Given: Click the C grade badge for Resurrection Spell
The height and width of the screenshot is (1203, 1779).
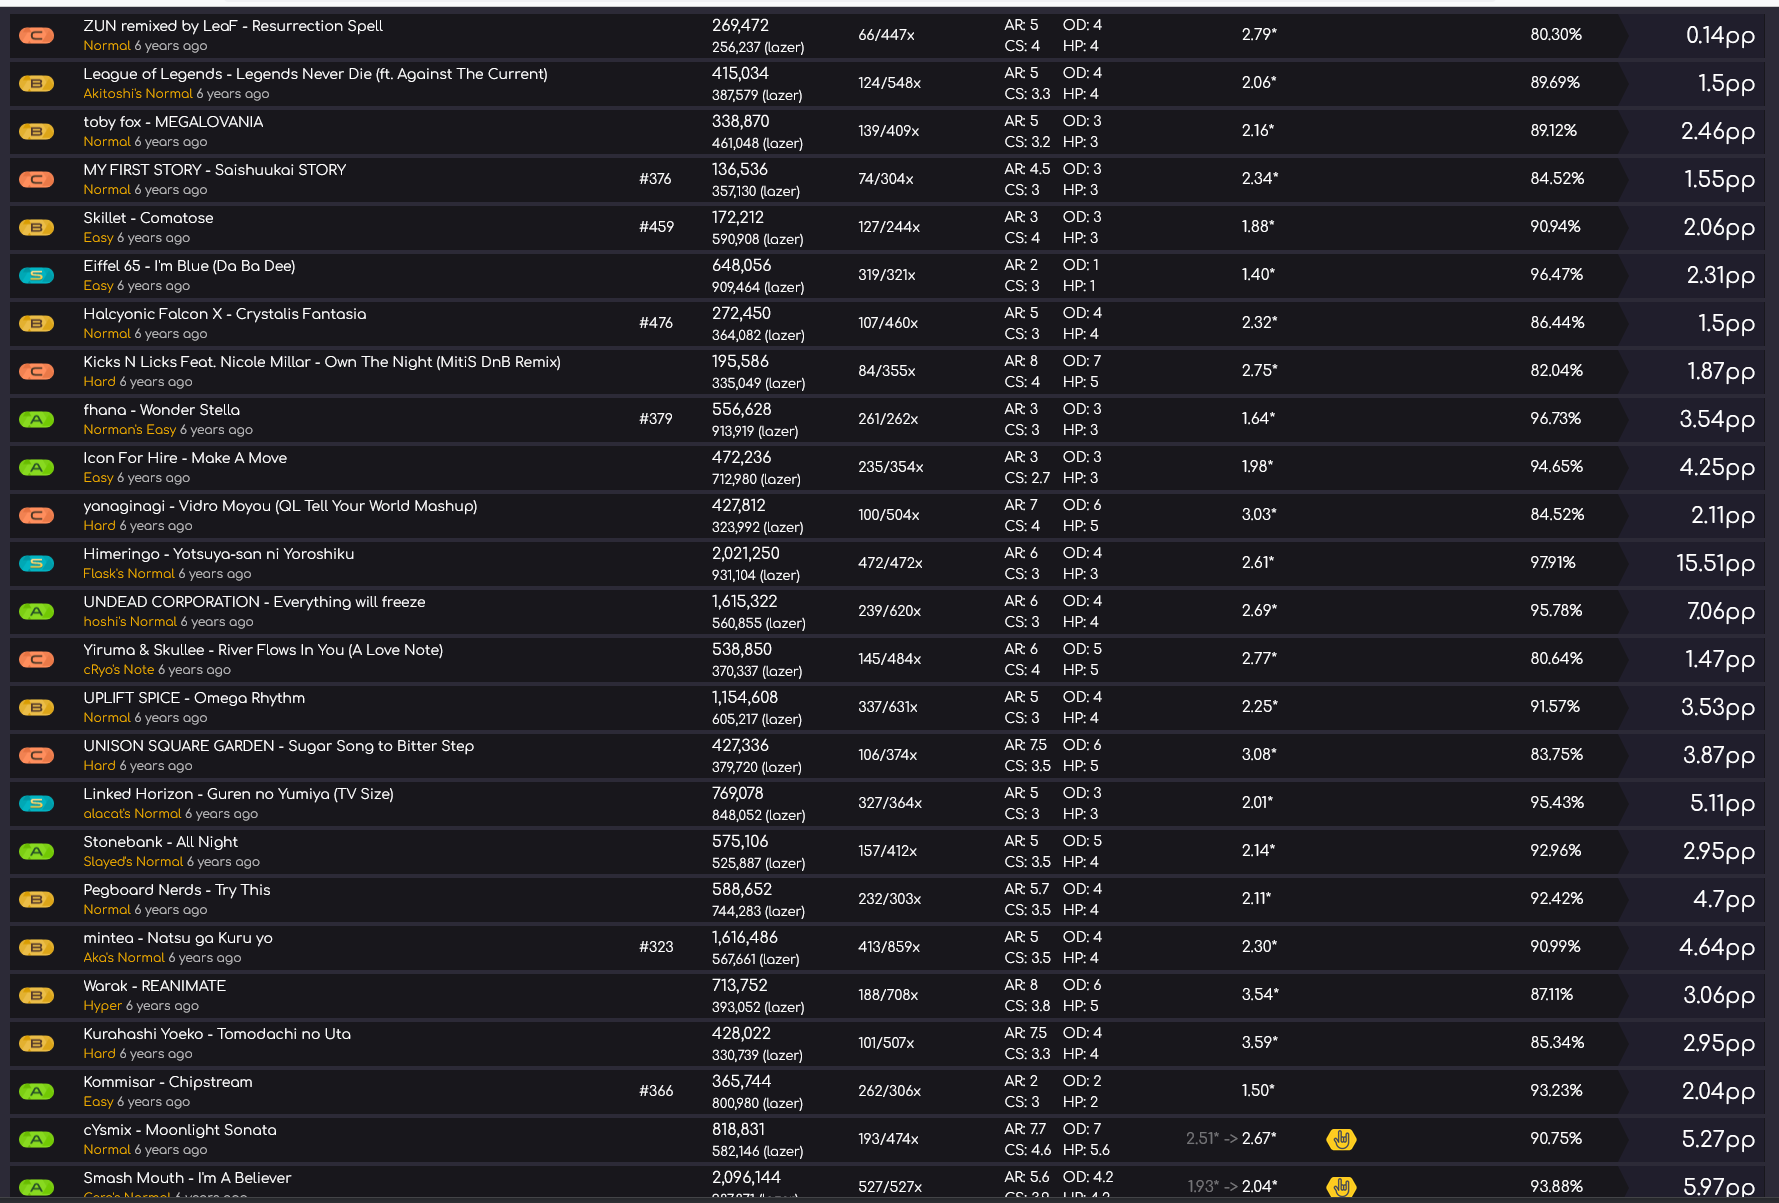Looking at the screenshot, I should click(37, 35).
